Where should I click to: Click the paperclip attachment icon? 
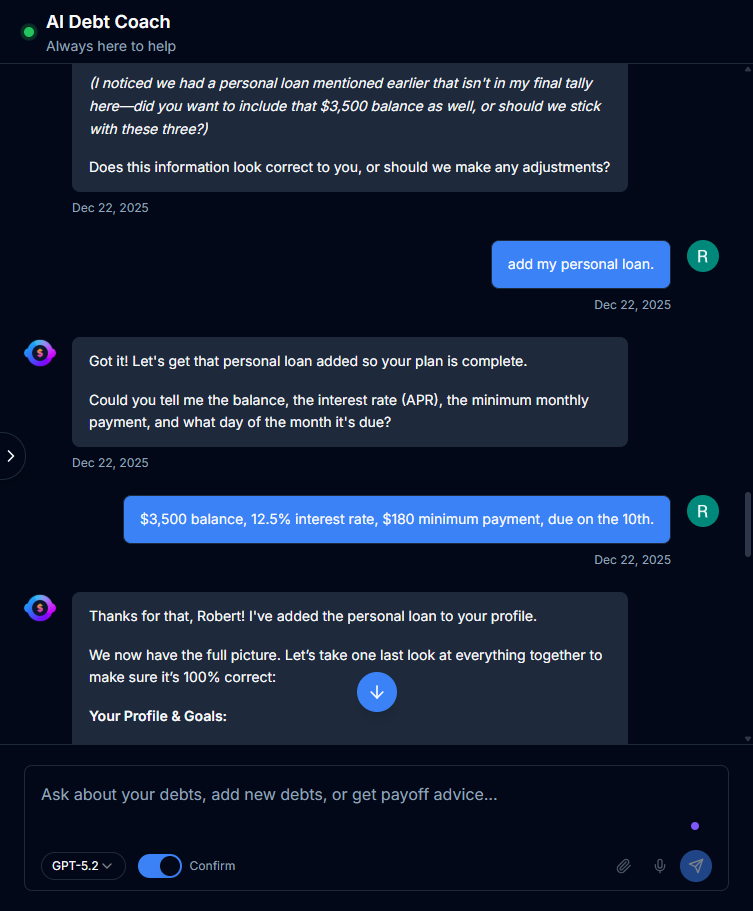(x=623, y=866)
